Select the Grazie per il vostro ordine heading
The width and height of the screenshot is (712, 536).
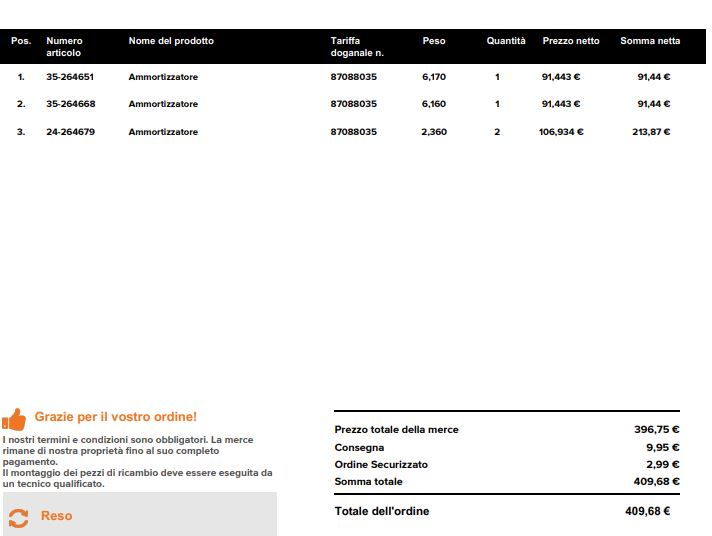[116, 417]
